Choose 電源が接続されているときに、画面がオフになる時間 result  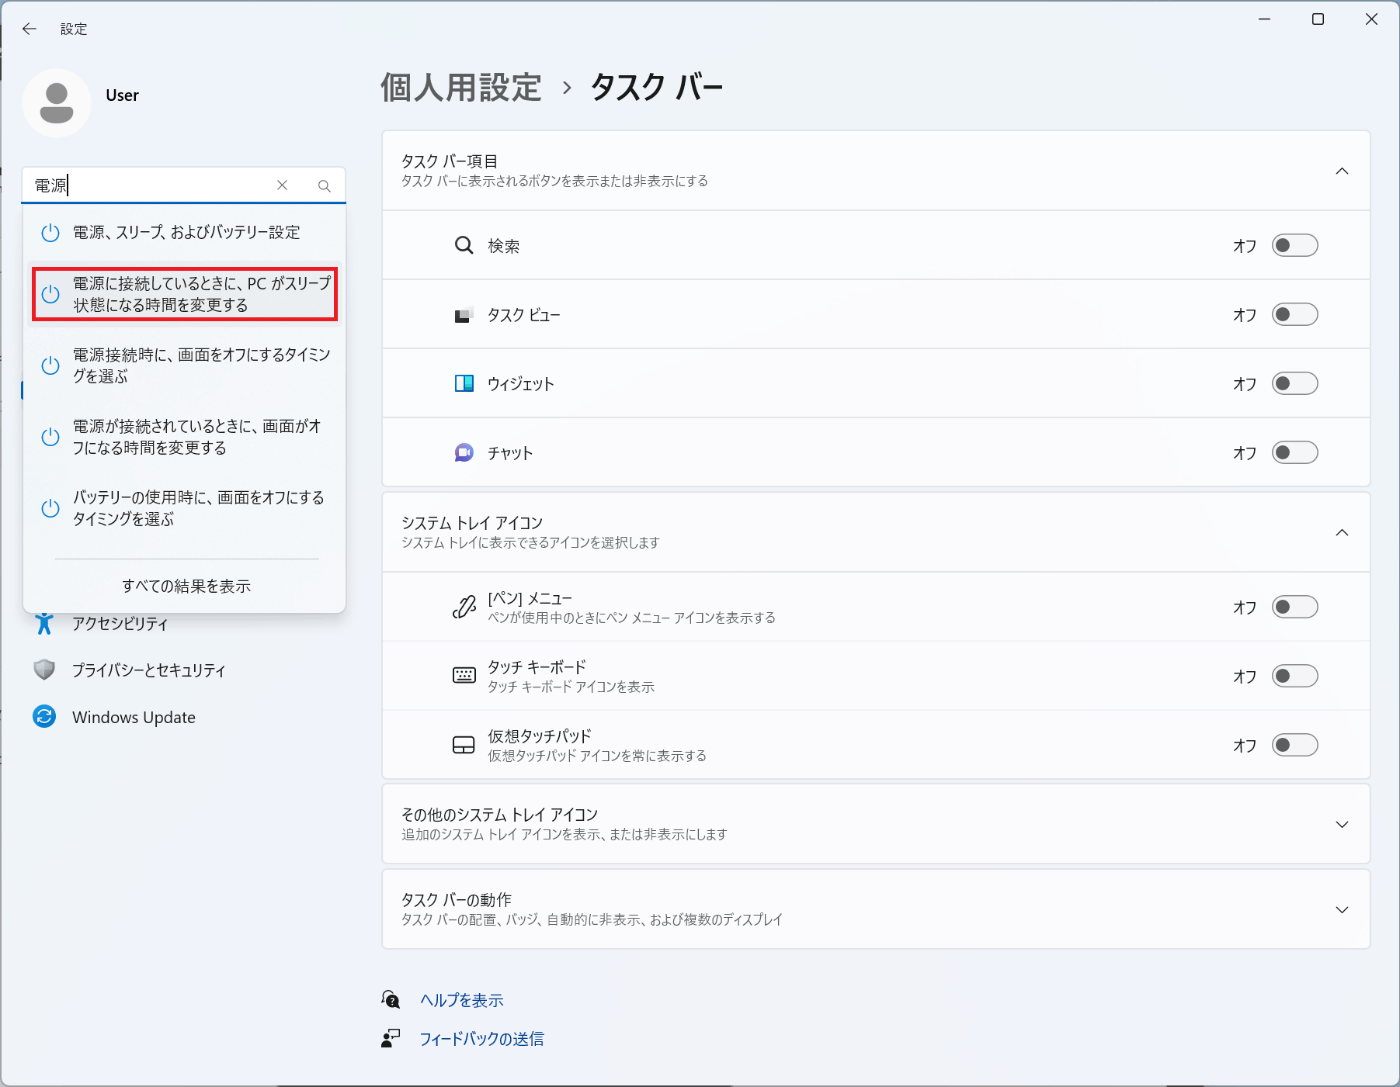185,437
